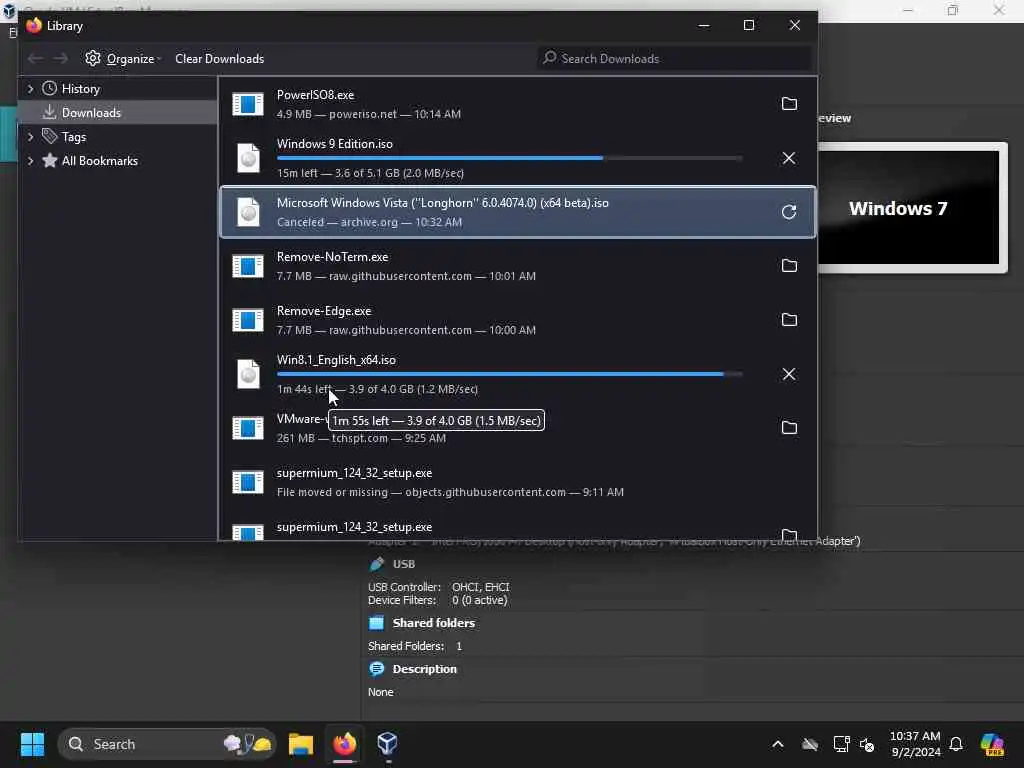Screen dimensions: 1024x768
Task: Click the supermium setup 'File moved or missing' icon
Action: (248, 482)
